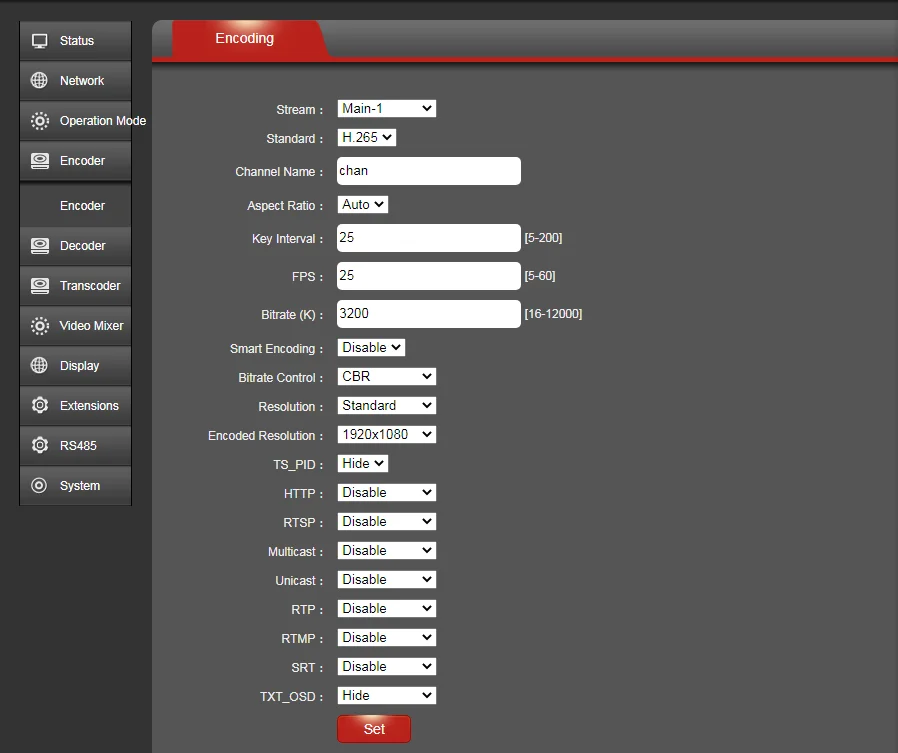Select the Encoder submenu item

click(75, 203)
